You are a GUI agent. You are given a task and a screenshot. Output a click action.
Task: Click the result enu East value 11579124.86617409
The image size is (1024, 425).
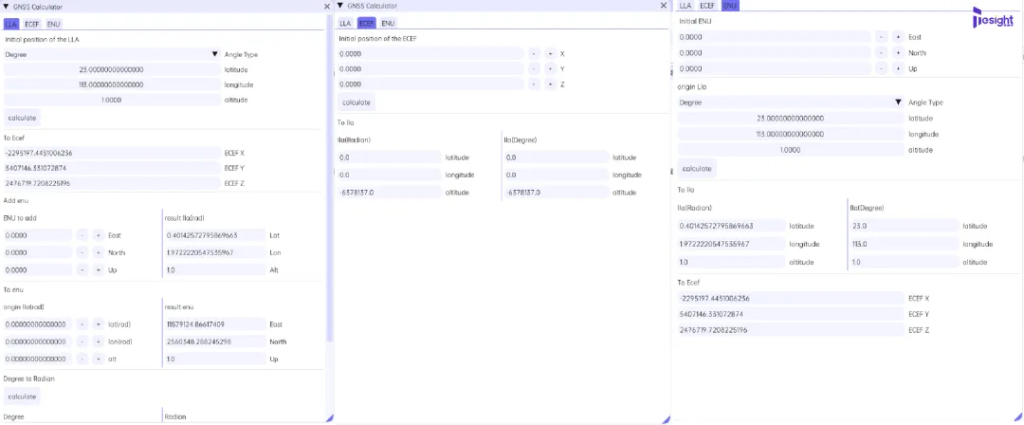215,324
